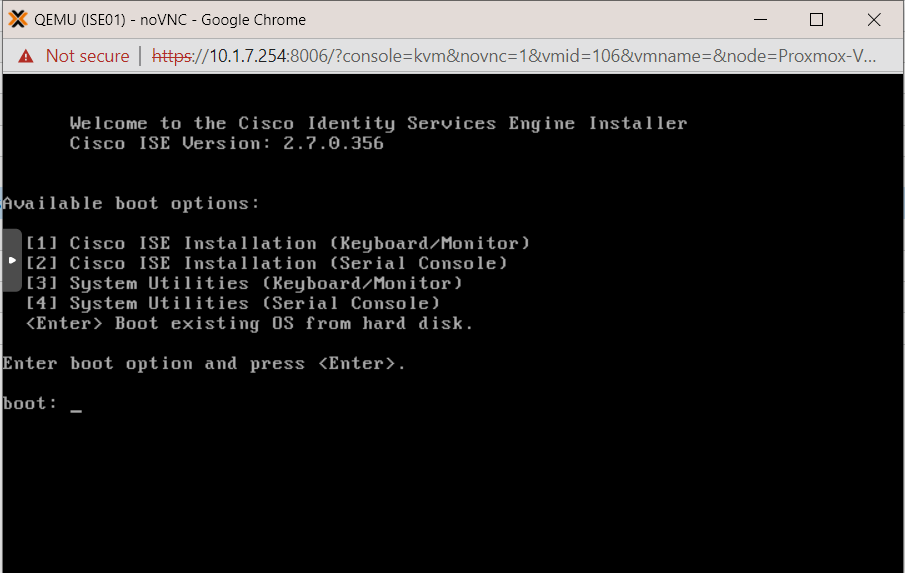
Task: Click the window title QEMU (ISE01) - noVNC
Action: point(170,20)
